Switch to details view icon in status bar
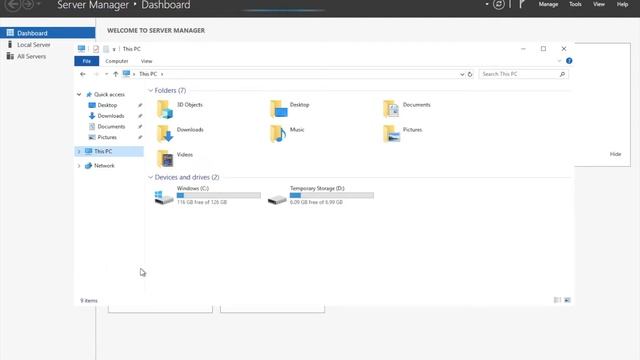This screenshot has height=360, width=640. [x=557, y=300]
